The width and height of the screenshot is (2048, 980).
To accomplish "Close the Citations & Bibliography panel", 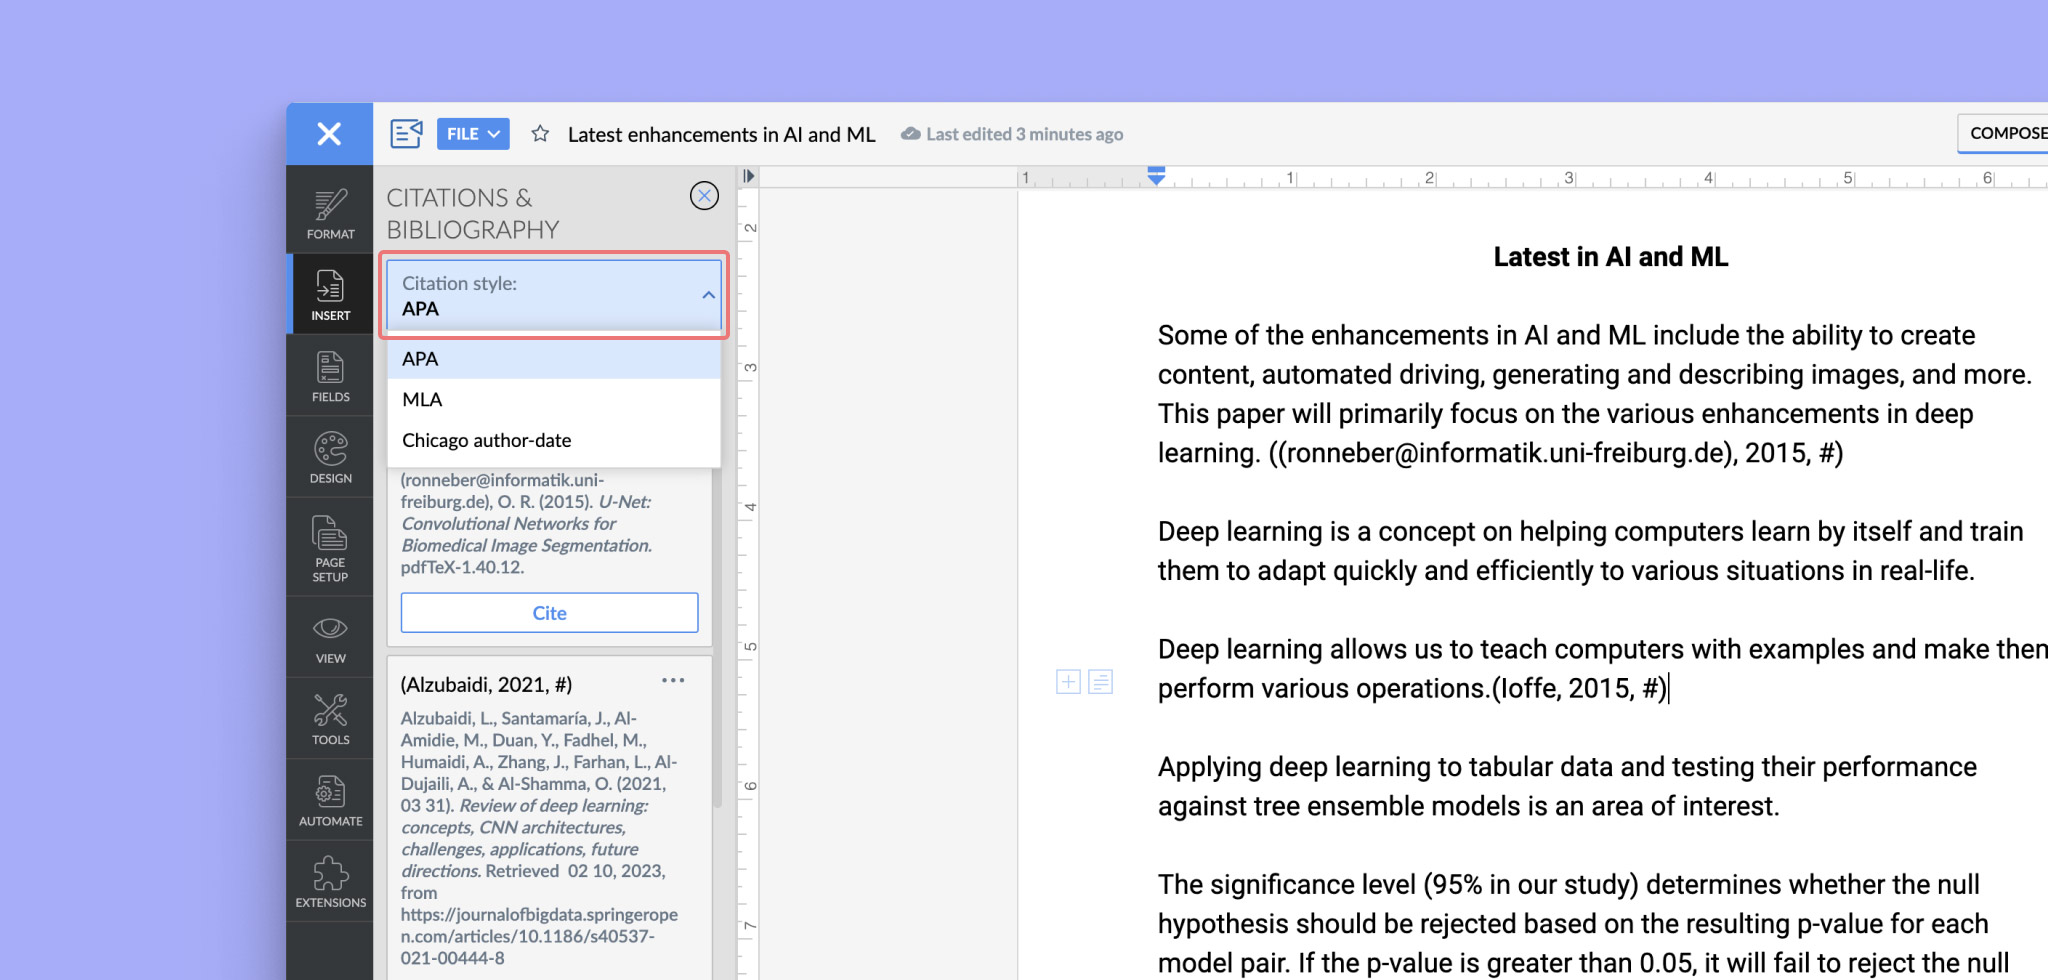I will pos(704,196).
